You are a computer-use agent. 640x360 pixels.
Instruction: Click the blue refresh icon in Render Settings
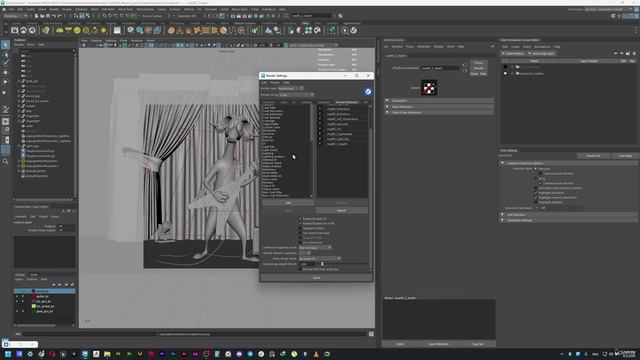click(368, 91)
